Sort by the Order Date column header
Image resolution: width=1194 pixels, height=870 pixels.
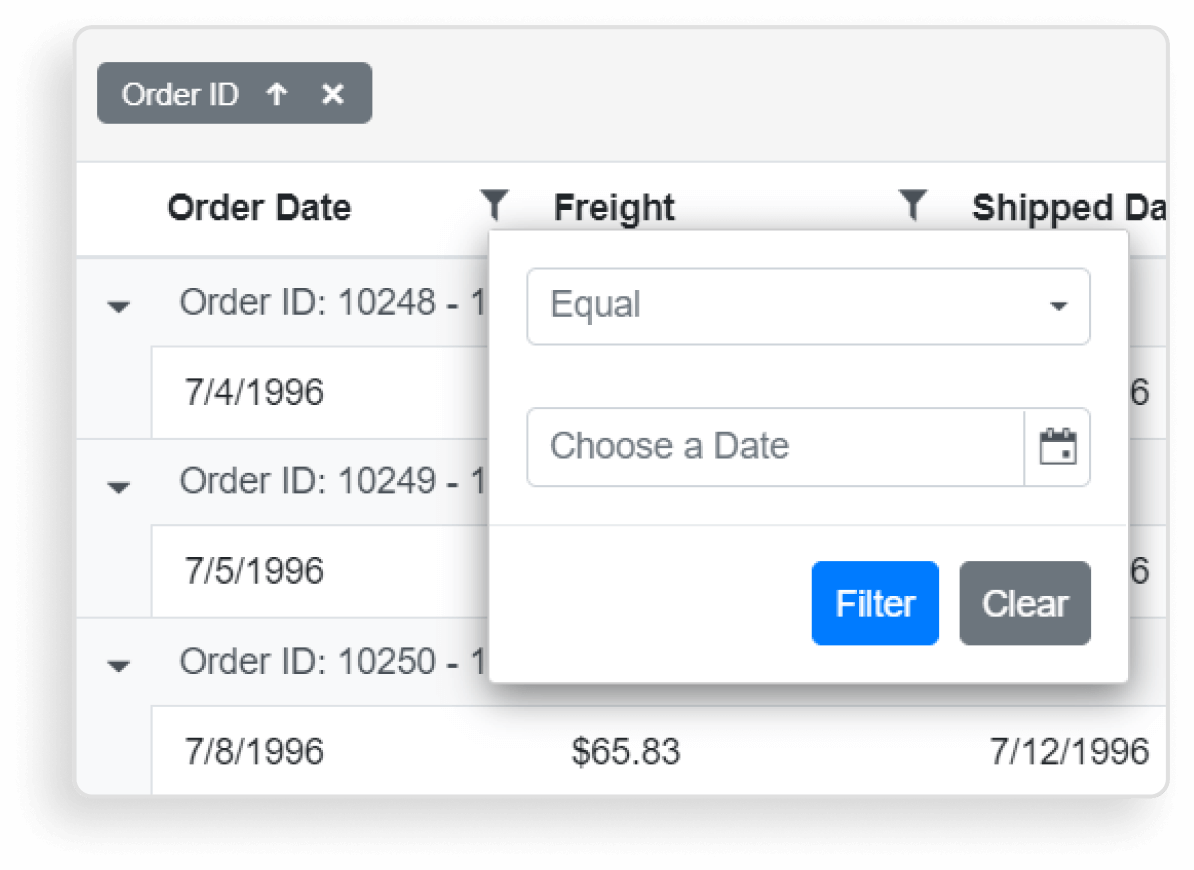(259, 208)
